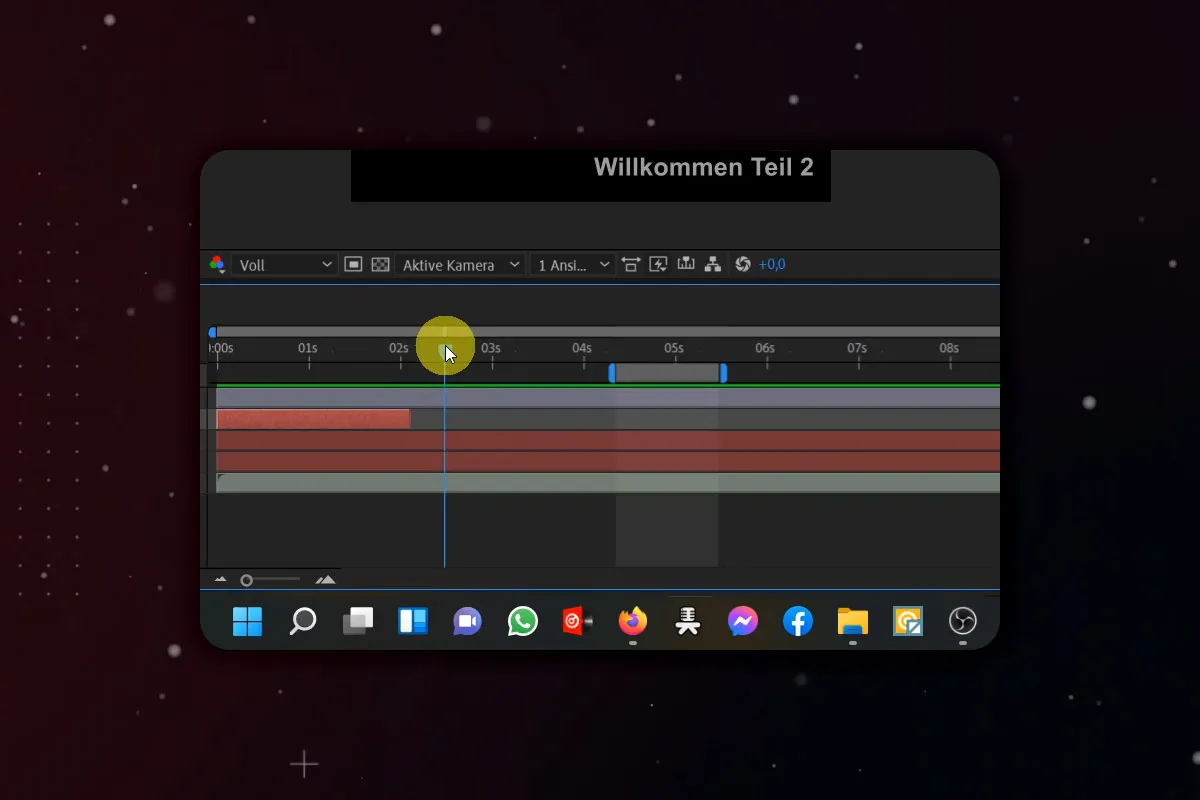Jump to the 05s ruler mark
Image resolution: width=1200 pixels, height=800 pixels.
tap(674, 349)
